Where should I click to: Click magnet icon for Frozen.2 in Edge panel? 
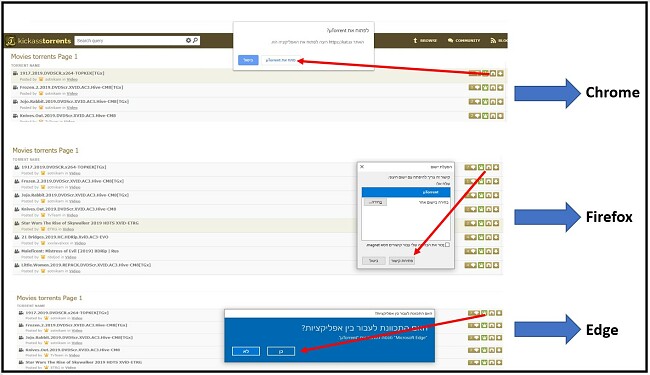point(492,325)
